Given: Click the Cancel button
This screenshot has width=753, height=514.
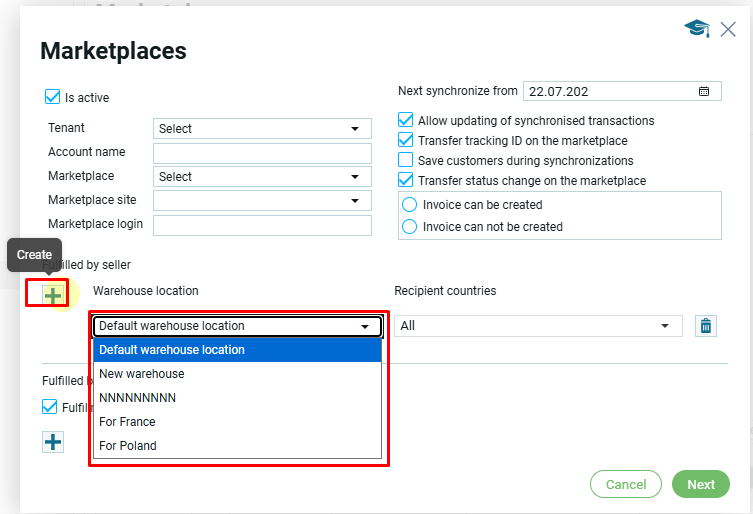Looking at the screenshot, I should click(x=626, y=484).
